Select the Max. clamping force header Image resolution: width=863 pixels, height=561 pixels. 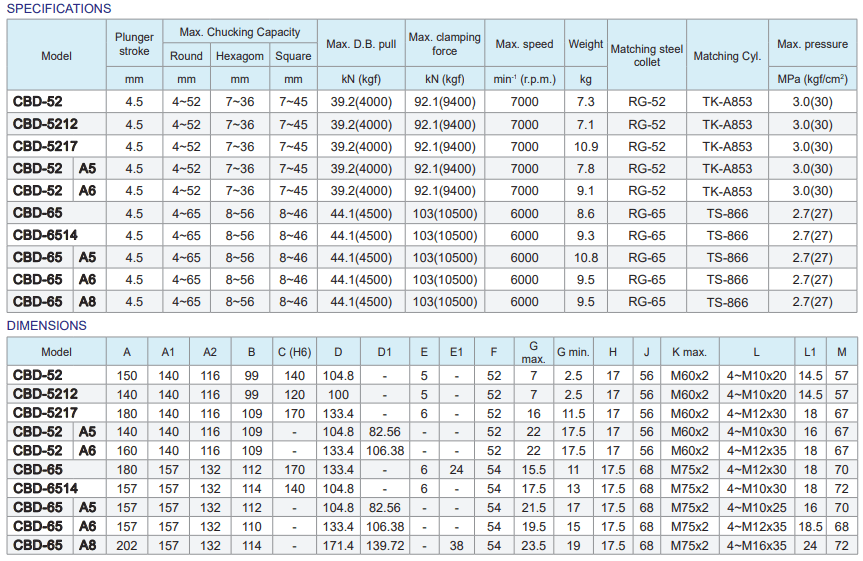tap(444, 44)
